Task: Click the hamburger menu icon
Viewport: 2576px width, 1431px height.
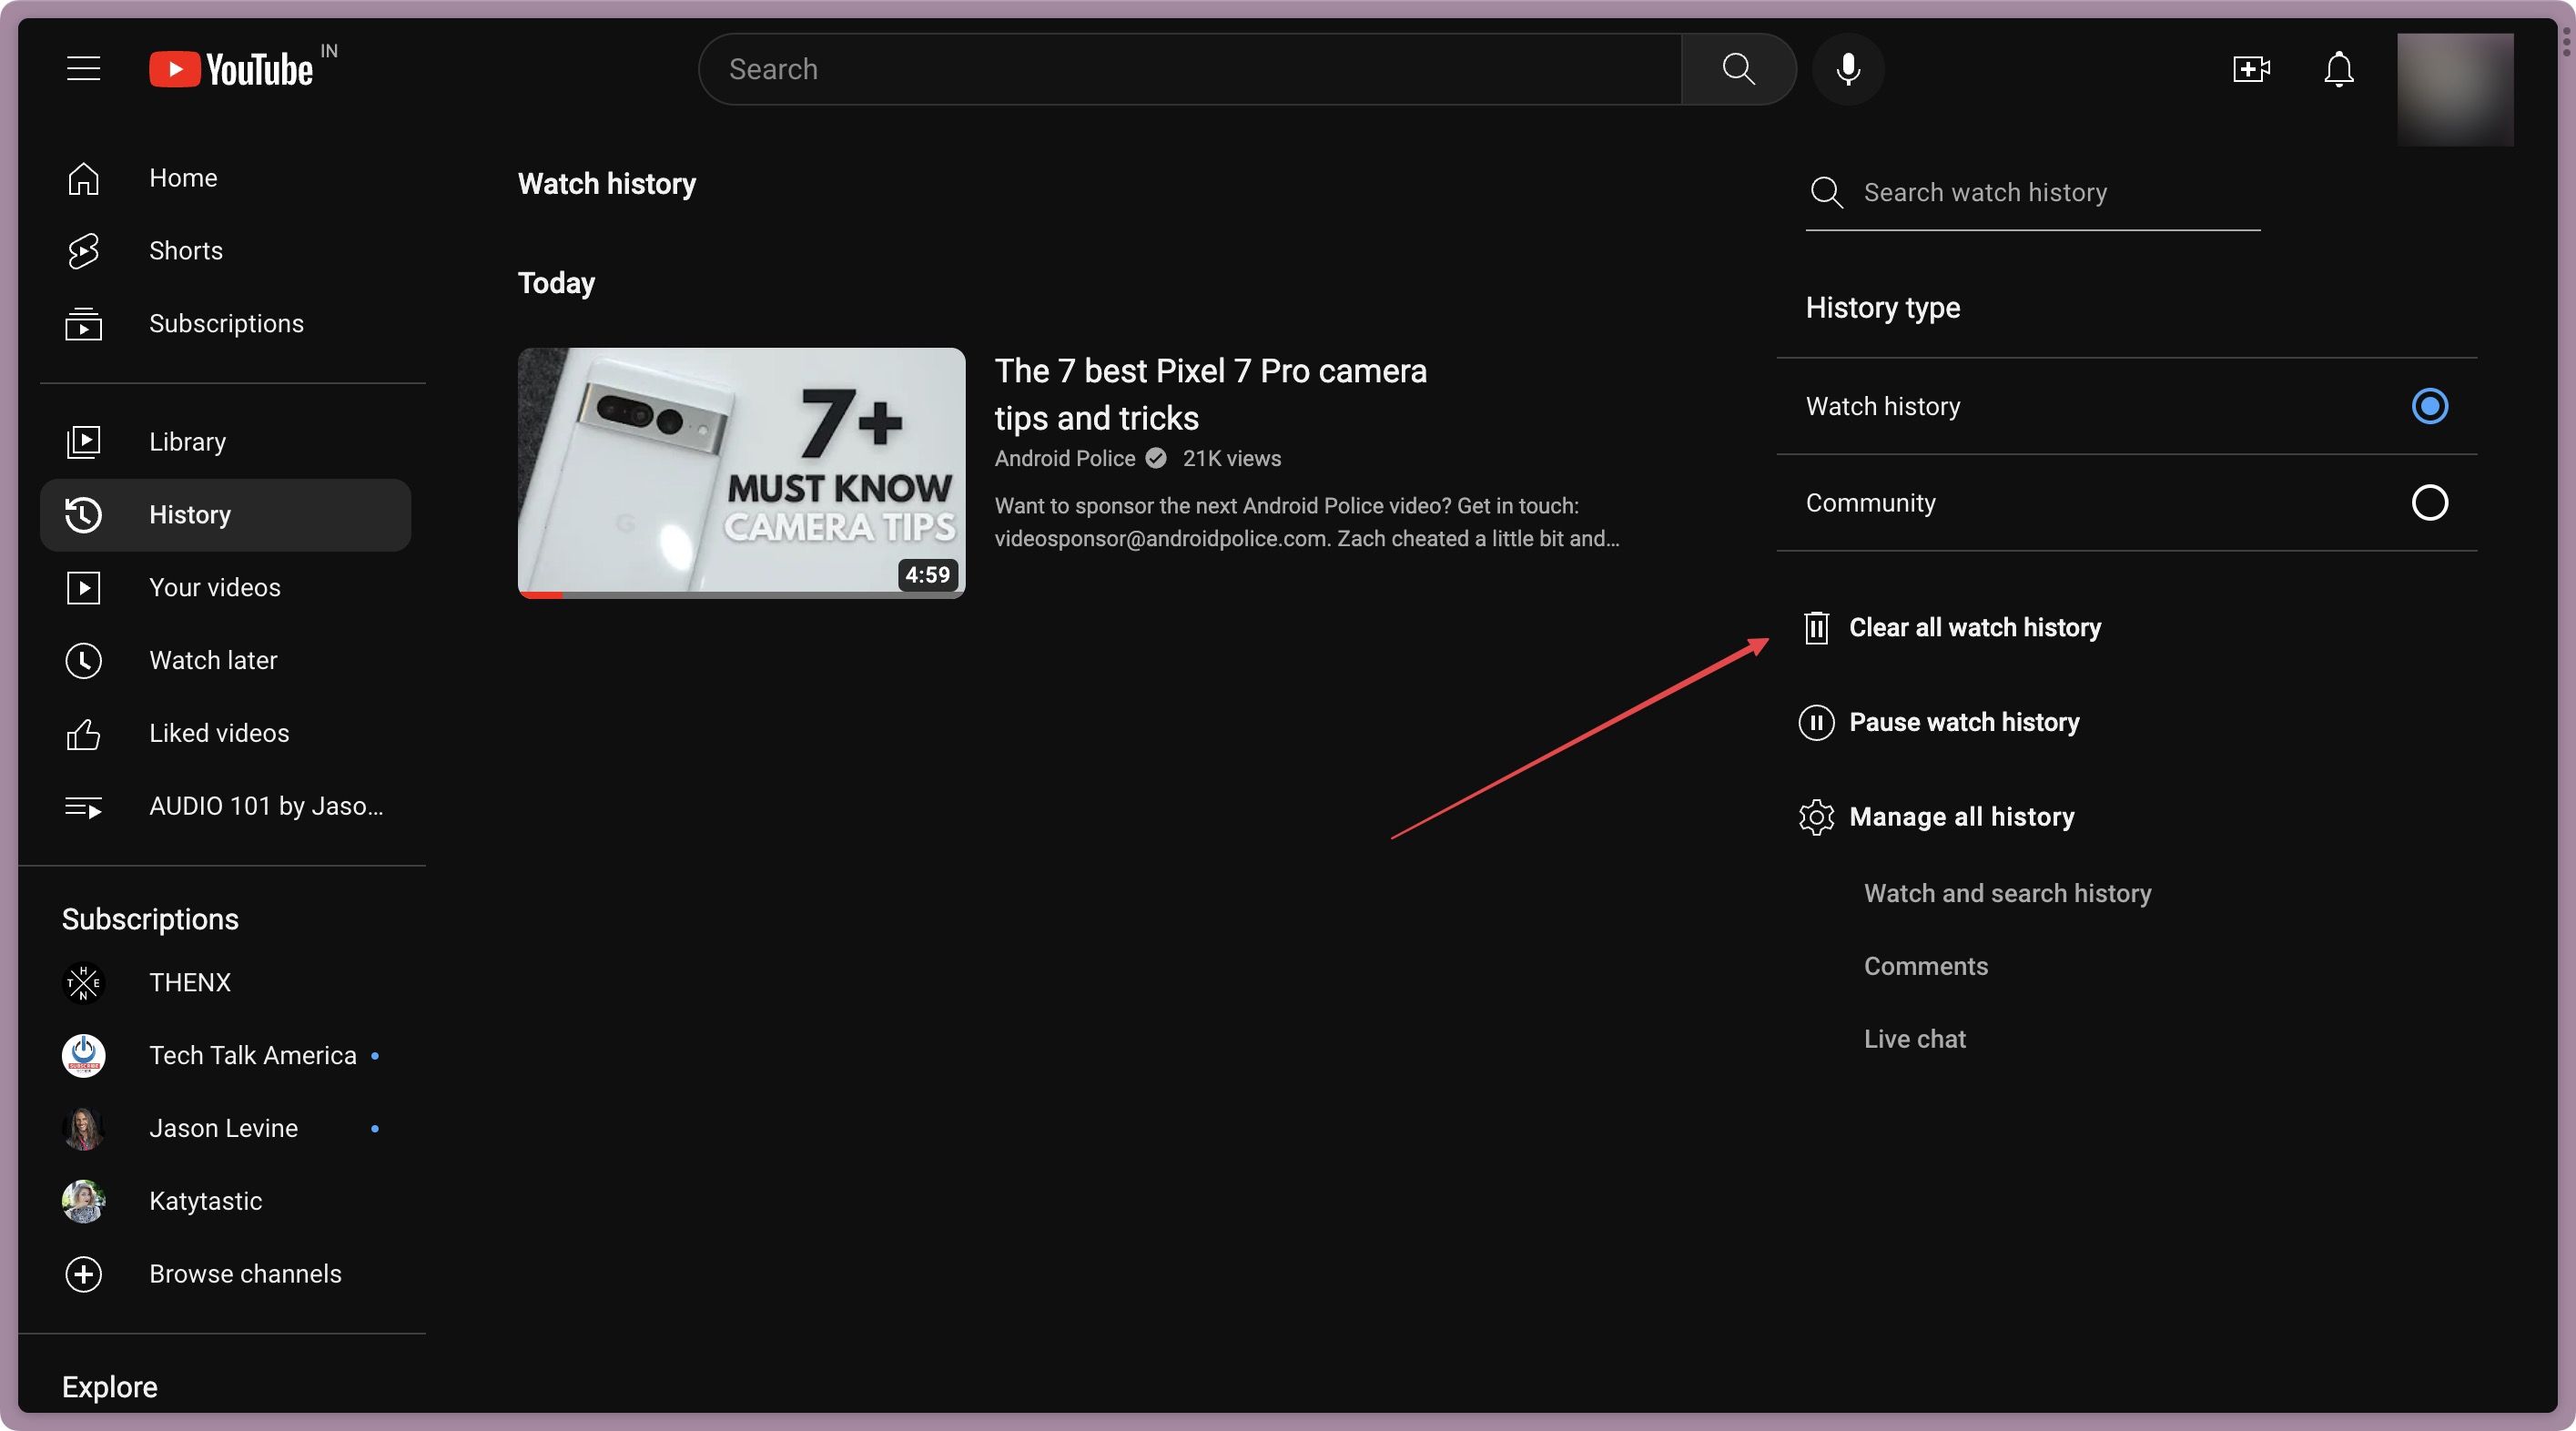Action: click(x=81, y=69)
